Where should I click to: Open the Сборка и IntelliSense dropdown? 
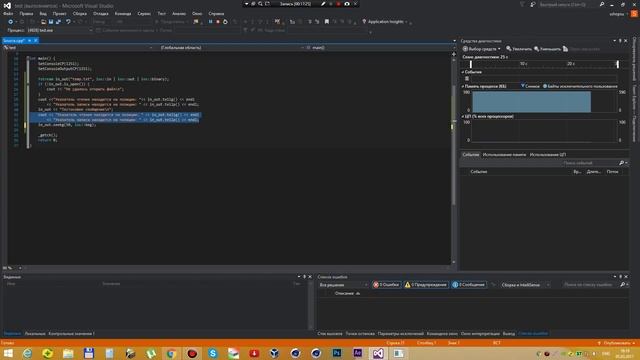(526, 285)
